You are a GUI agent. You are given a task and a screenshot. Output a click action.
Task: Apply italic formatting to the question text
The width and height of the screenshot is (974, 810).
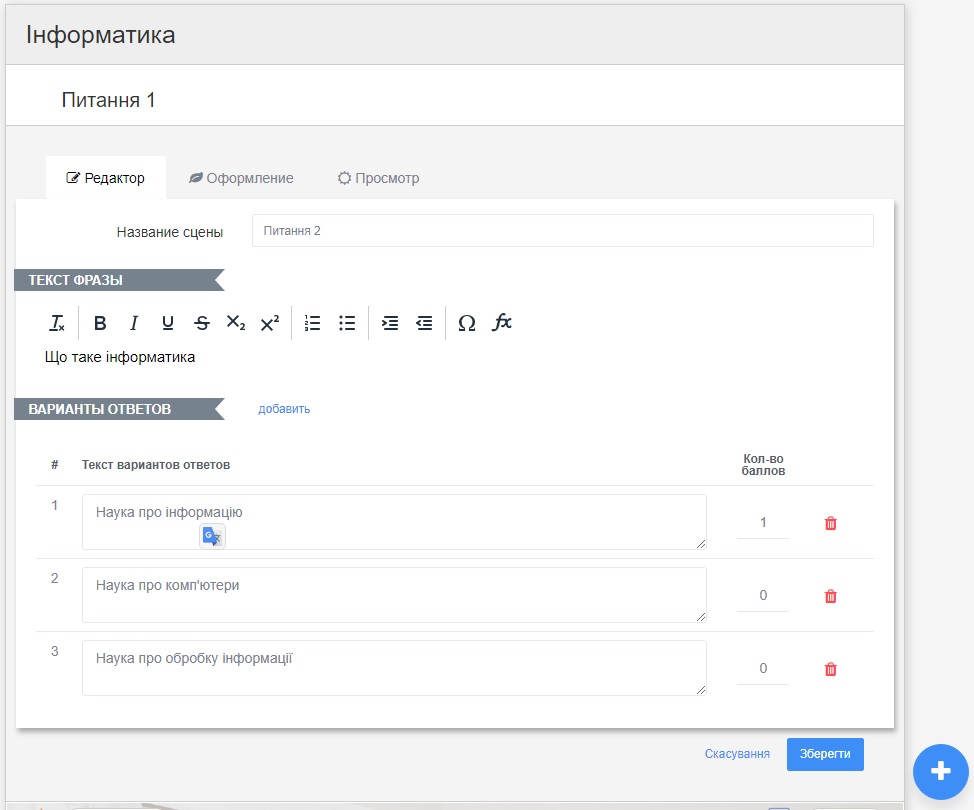tap(134, 322)
